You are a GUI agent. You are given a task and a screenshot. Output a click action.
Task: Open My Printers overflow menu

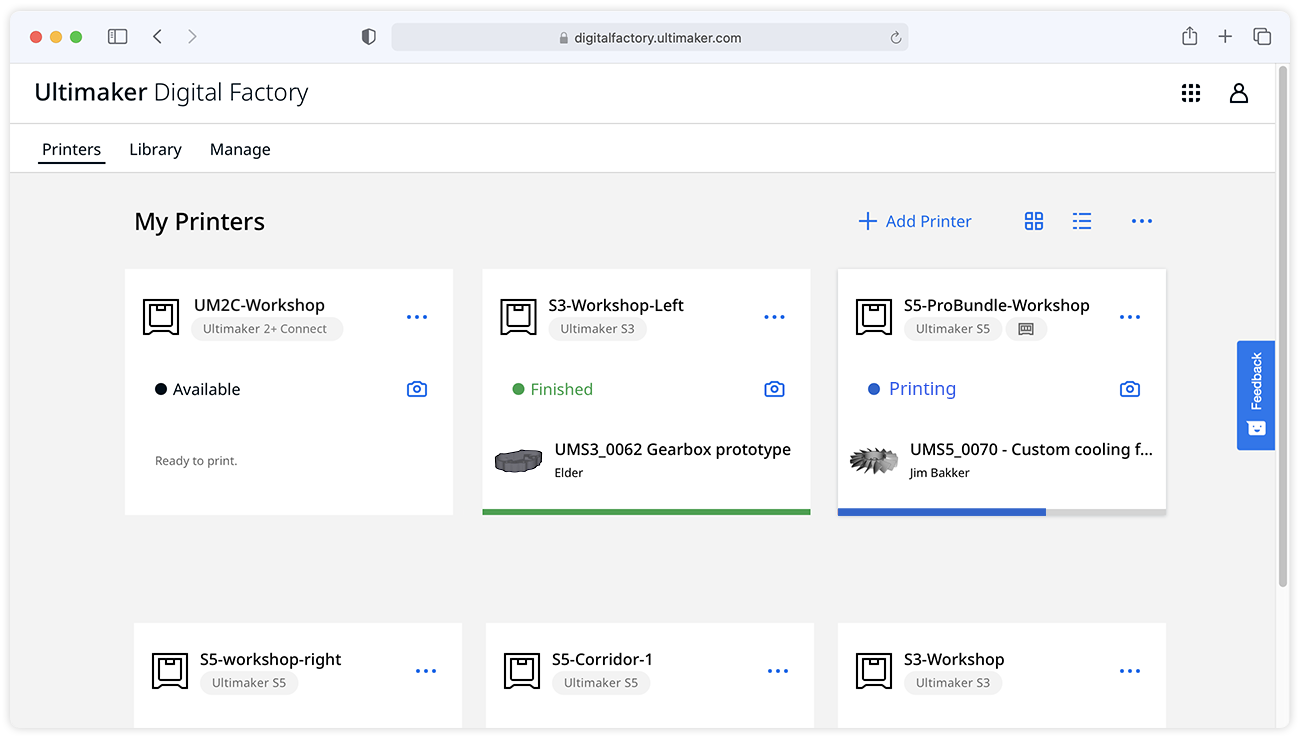coord(1142,221)
